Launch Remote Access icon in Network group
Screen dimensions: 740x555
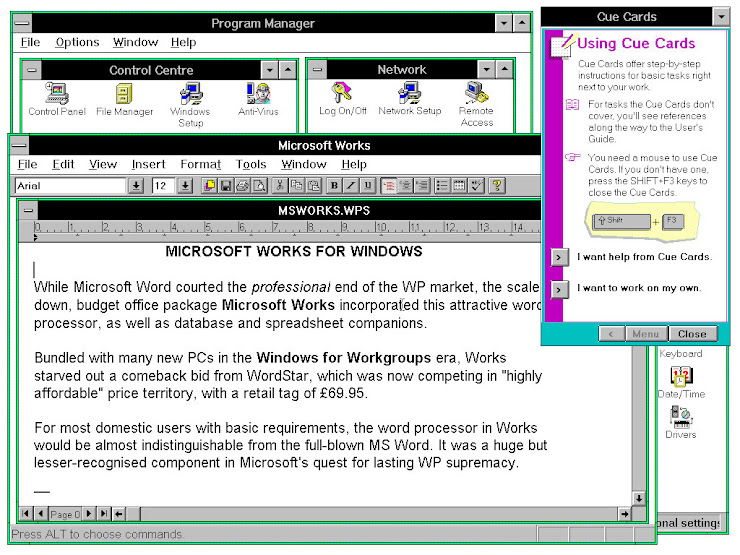tap(477, 104)
